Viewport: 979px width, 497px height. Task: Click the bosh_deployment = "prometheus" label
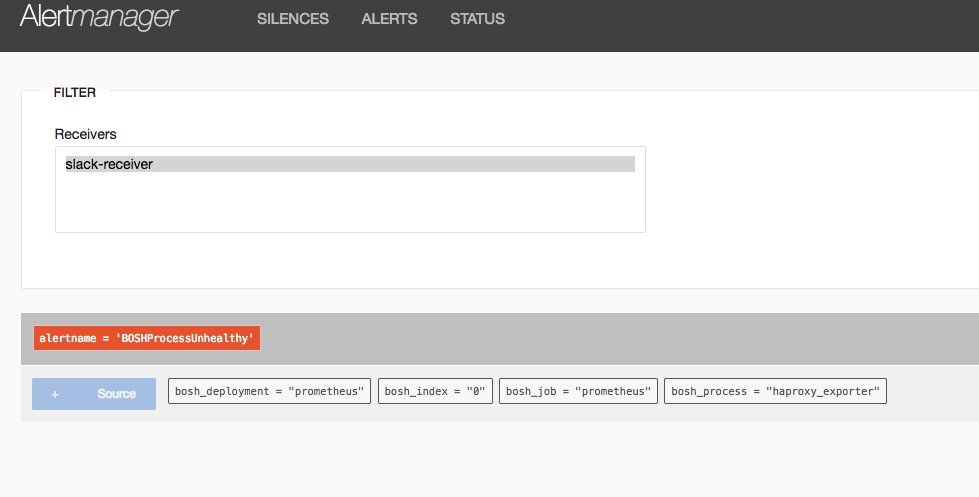[x=269, y=391]
